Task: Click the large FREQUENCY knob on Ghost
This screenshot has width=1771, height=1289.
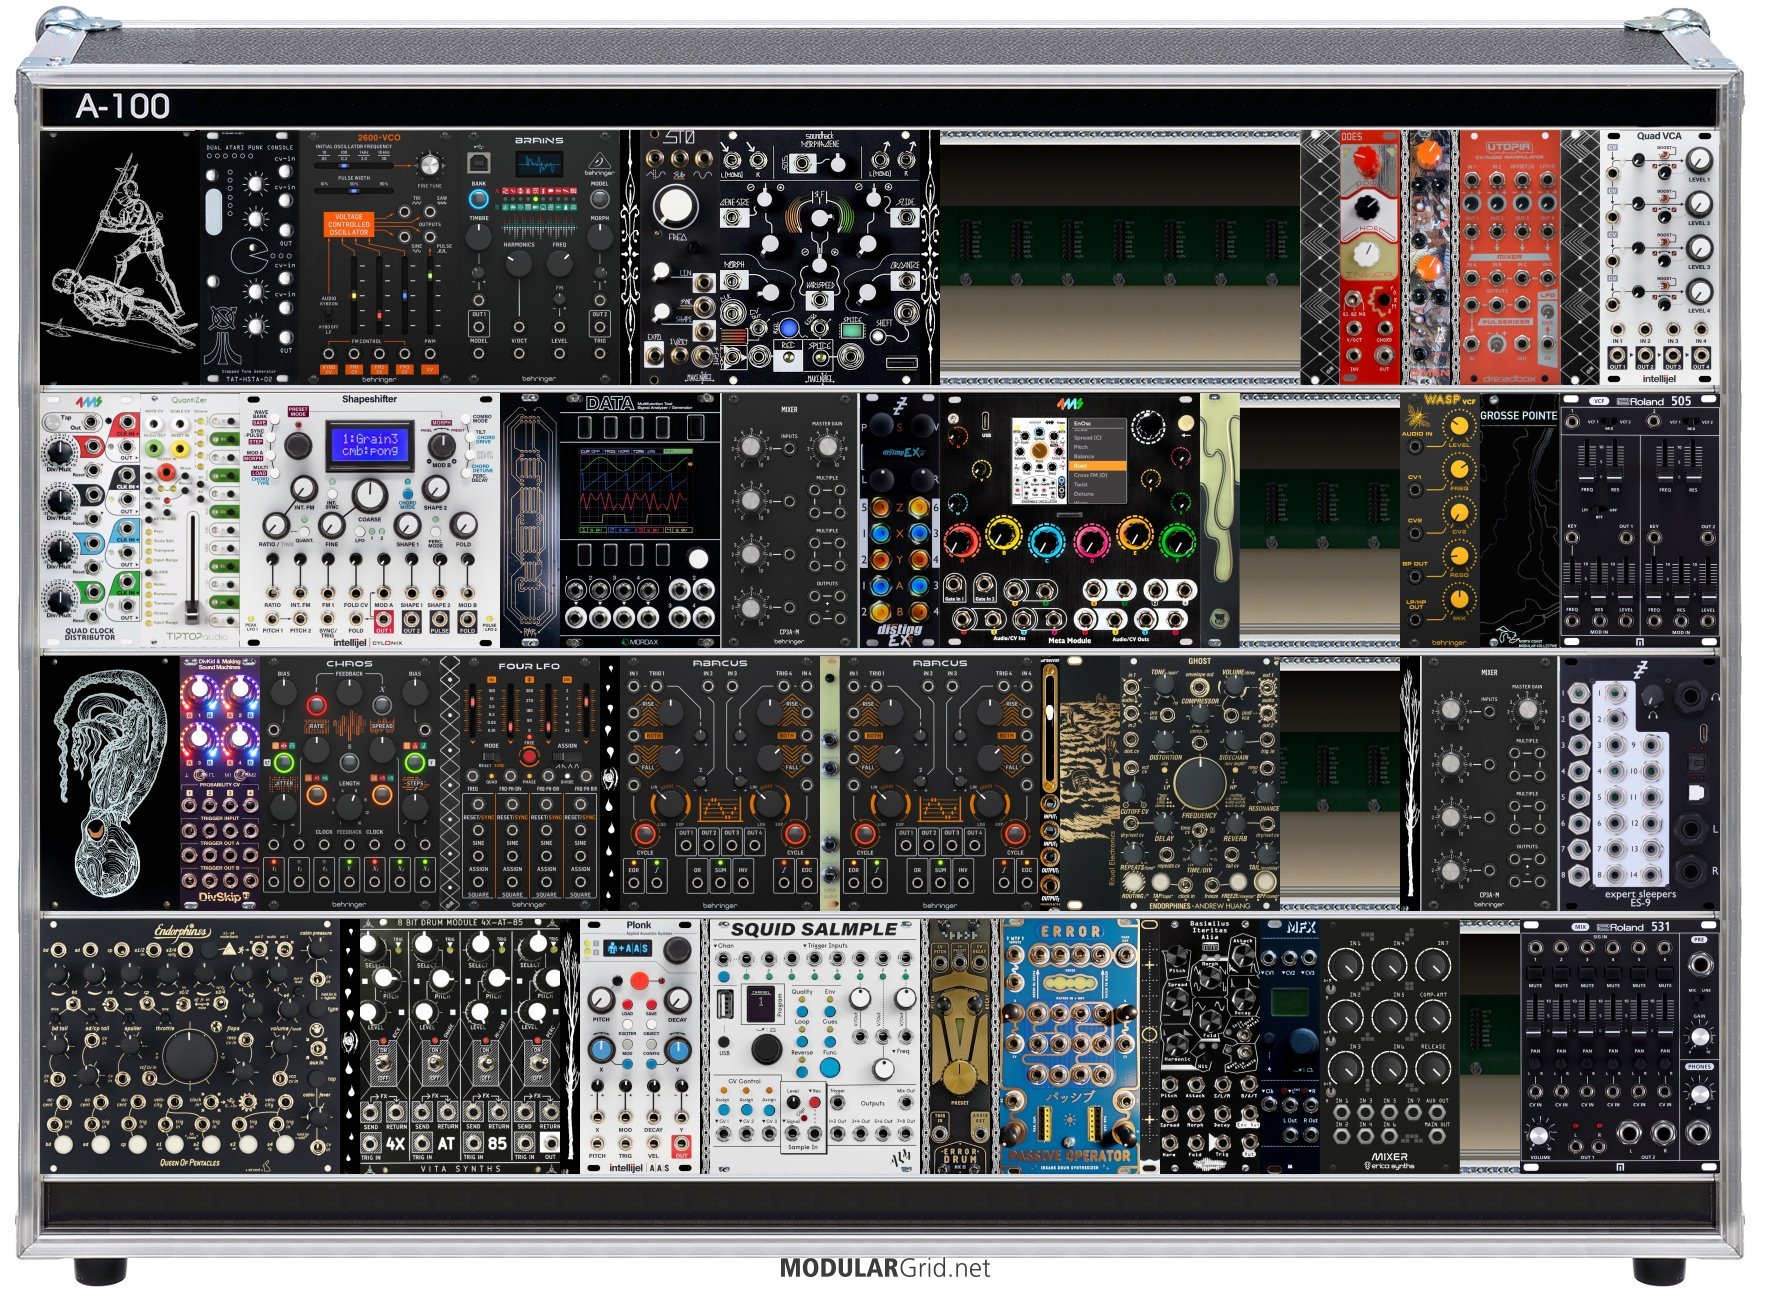Action: pos(1199,782)
